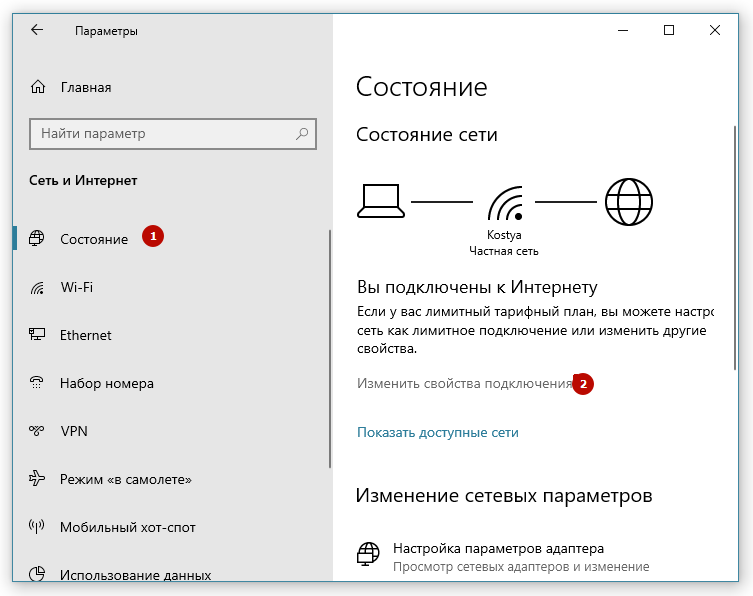
Task: Click Показать доступные сети link
Action: 438,432
